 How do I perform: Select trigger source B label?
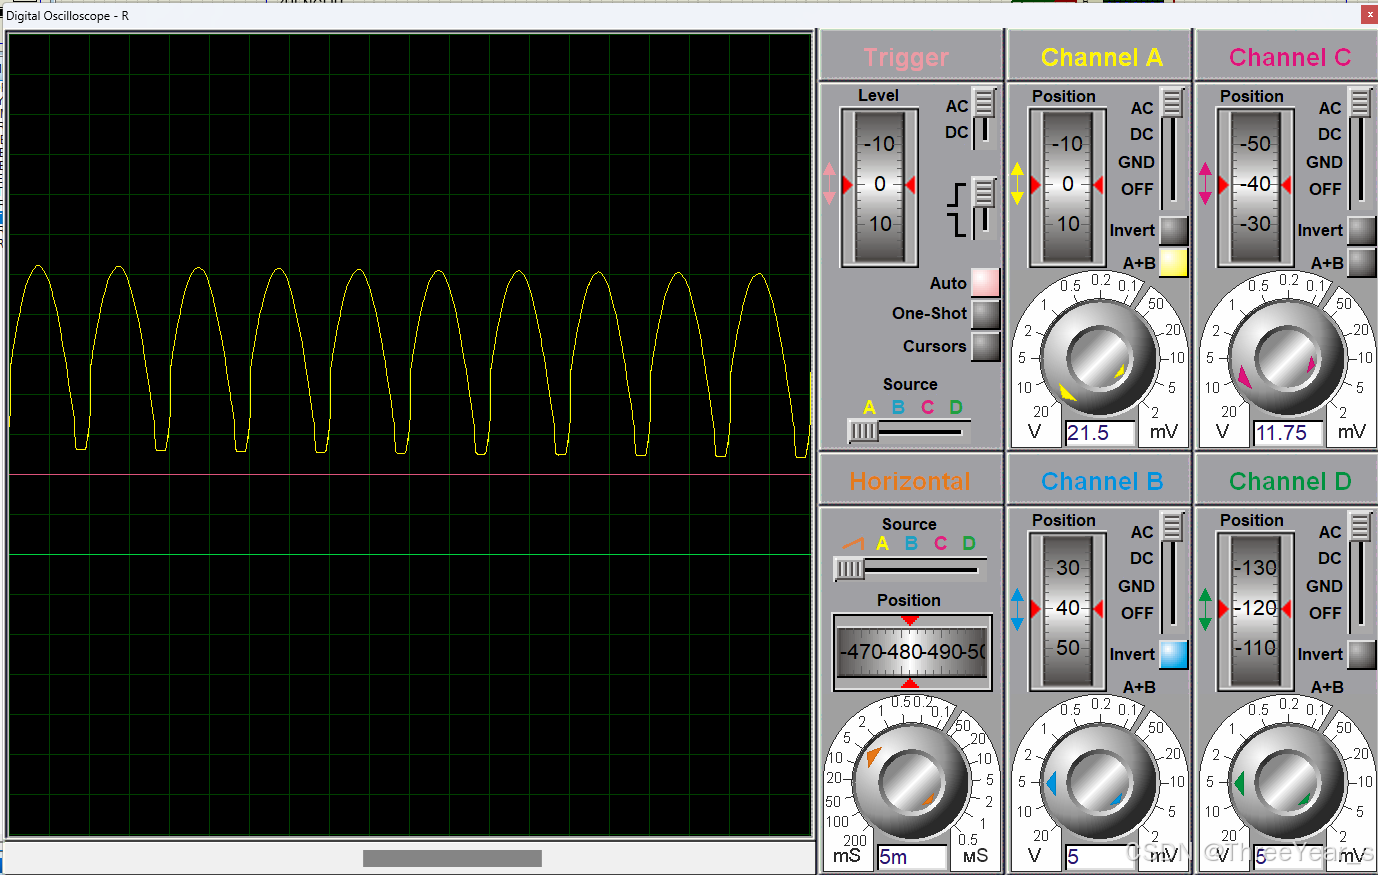[x=898, y=407]
